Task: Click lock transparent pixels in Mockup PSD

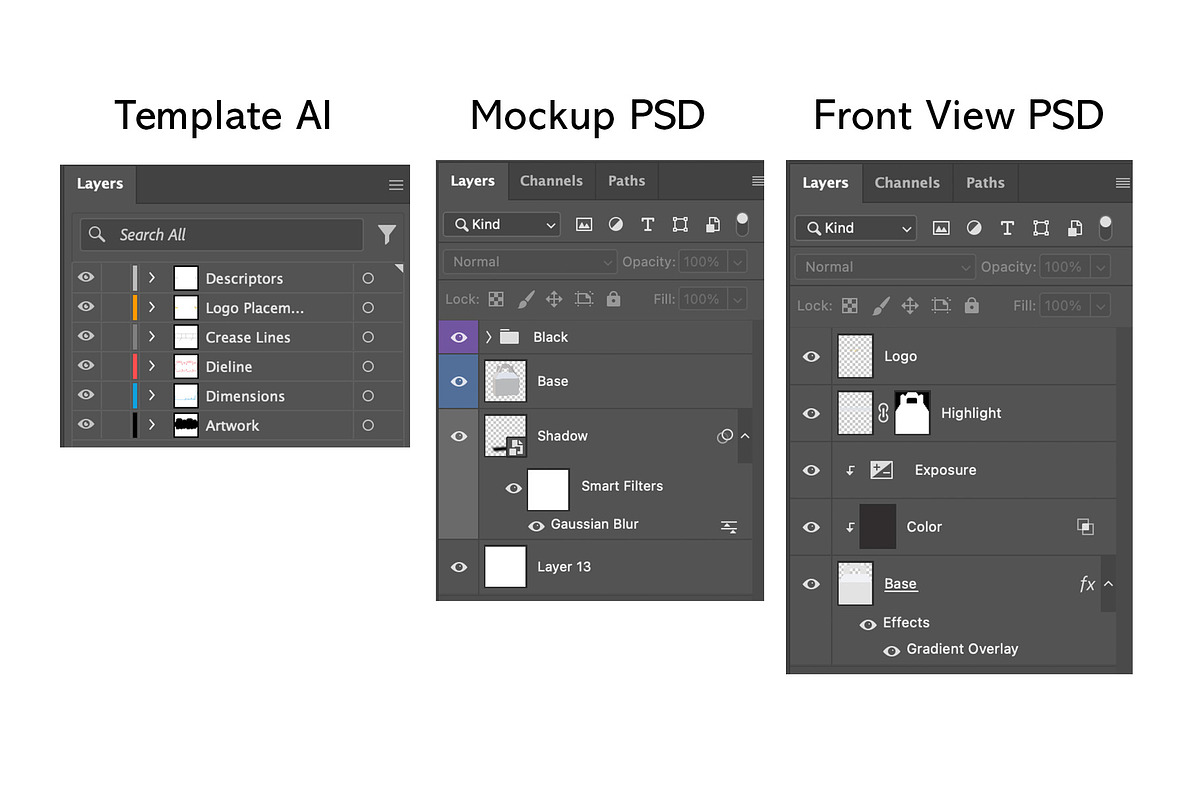Action: 496,299
